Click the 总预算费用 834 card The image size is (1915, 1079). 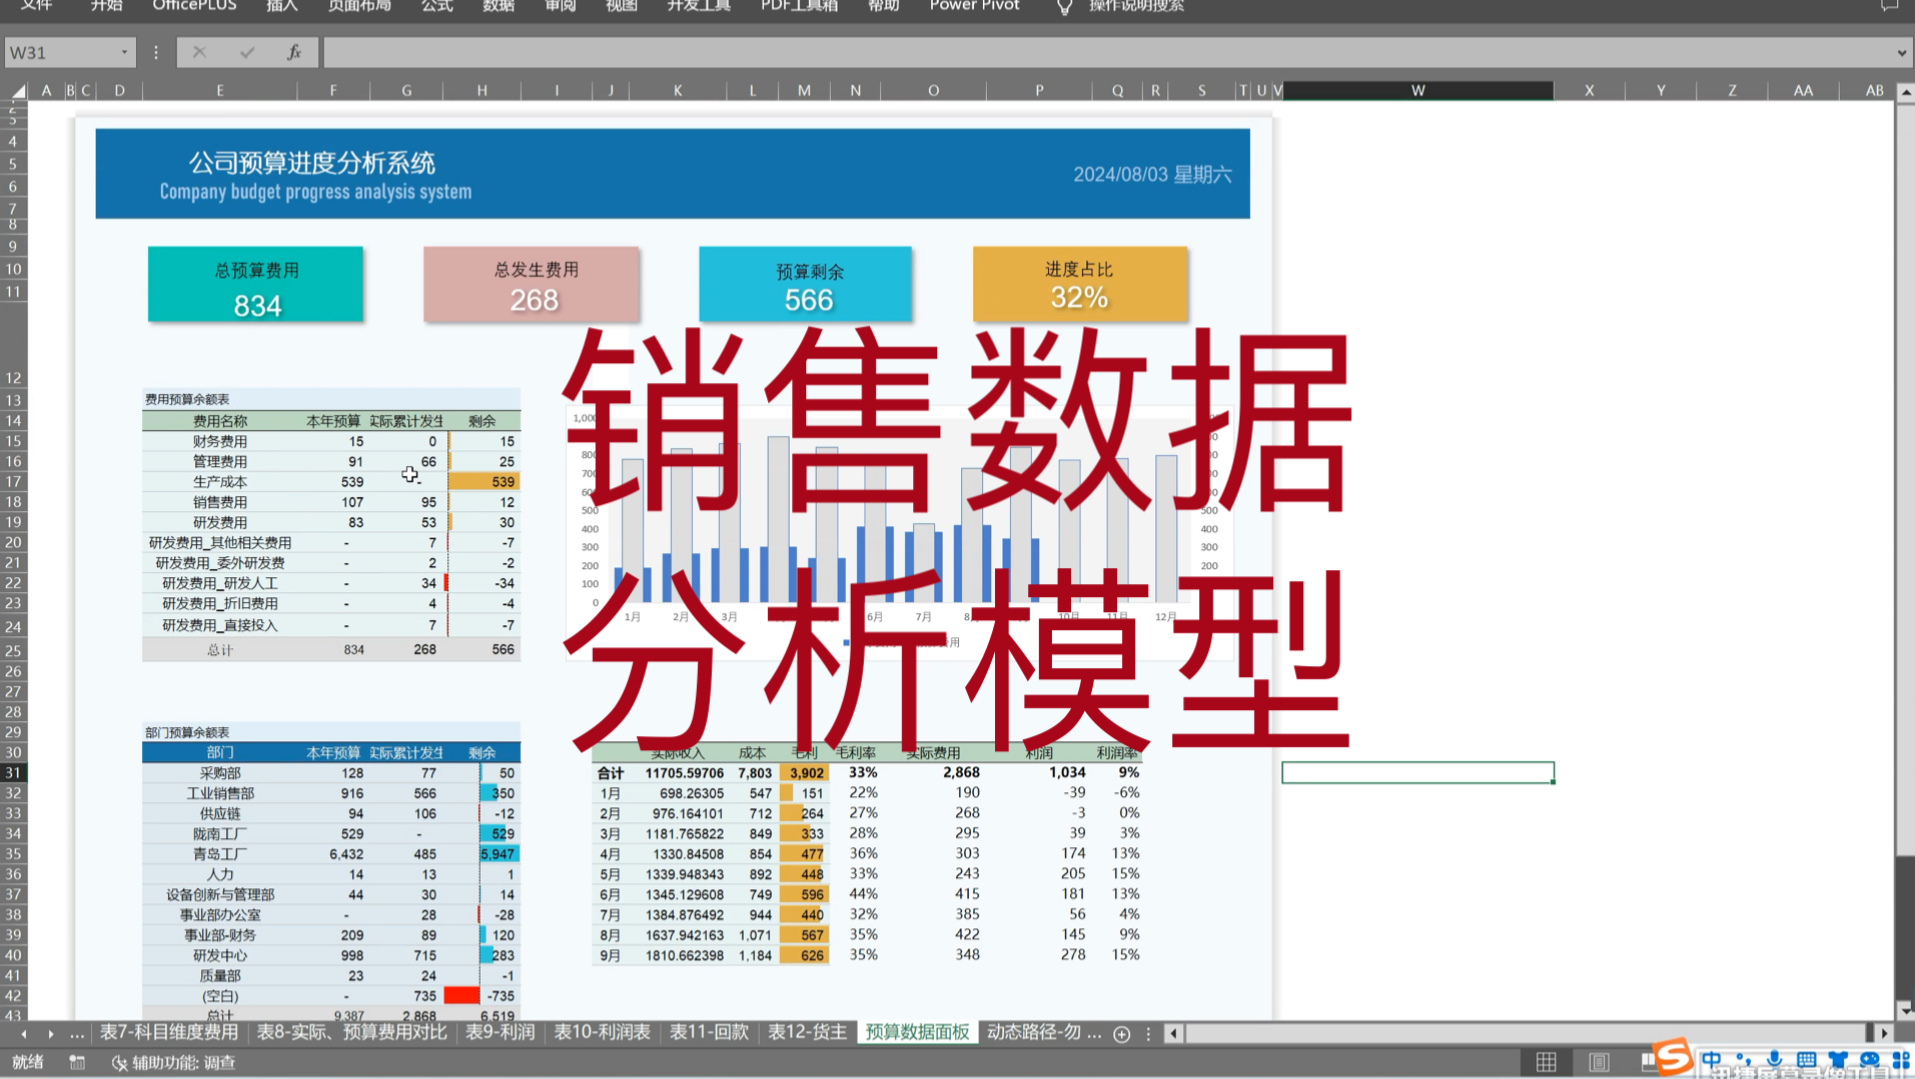(256, 285)
